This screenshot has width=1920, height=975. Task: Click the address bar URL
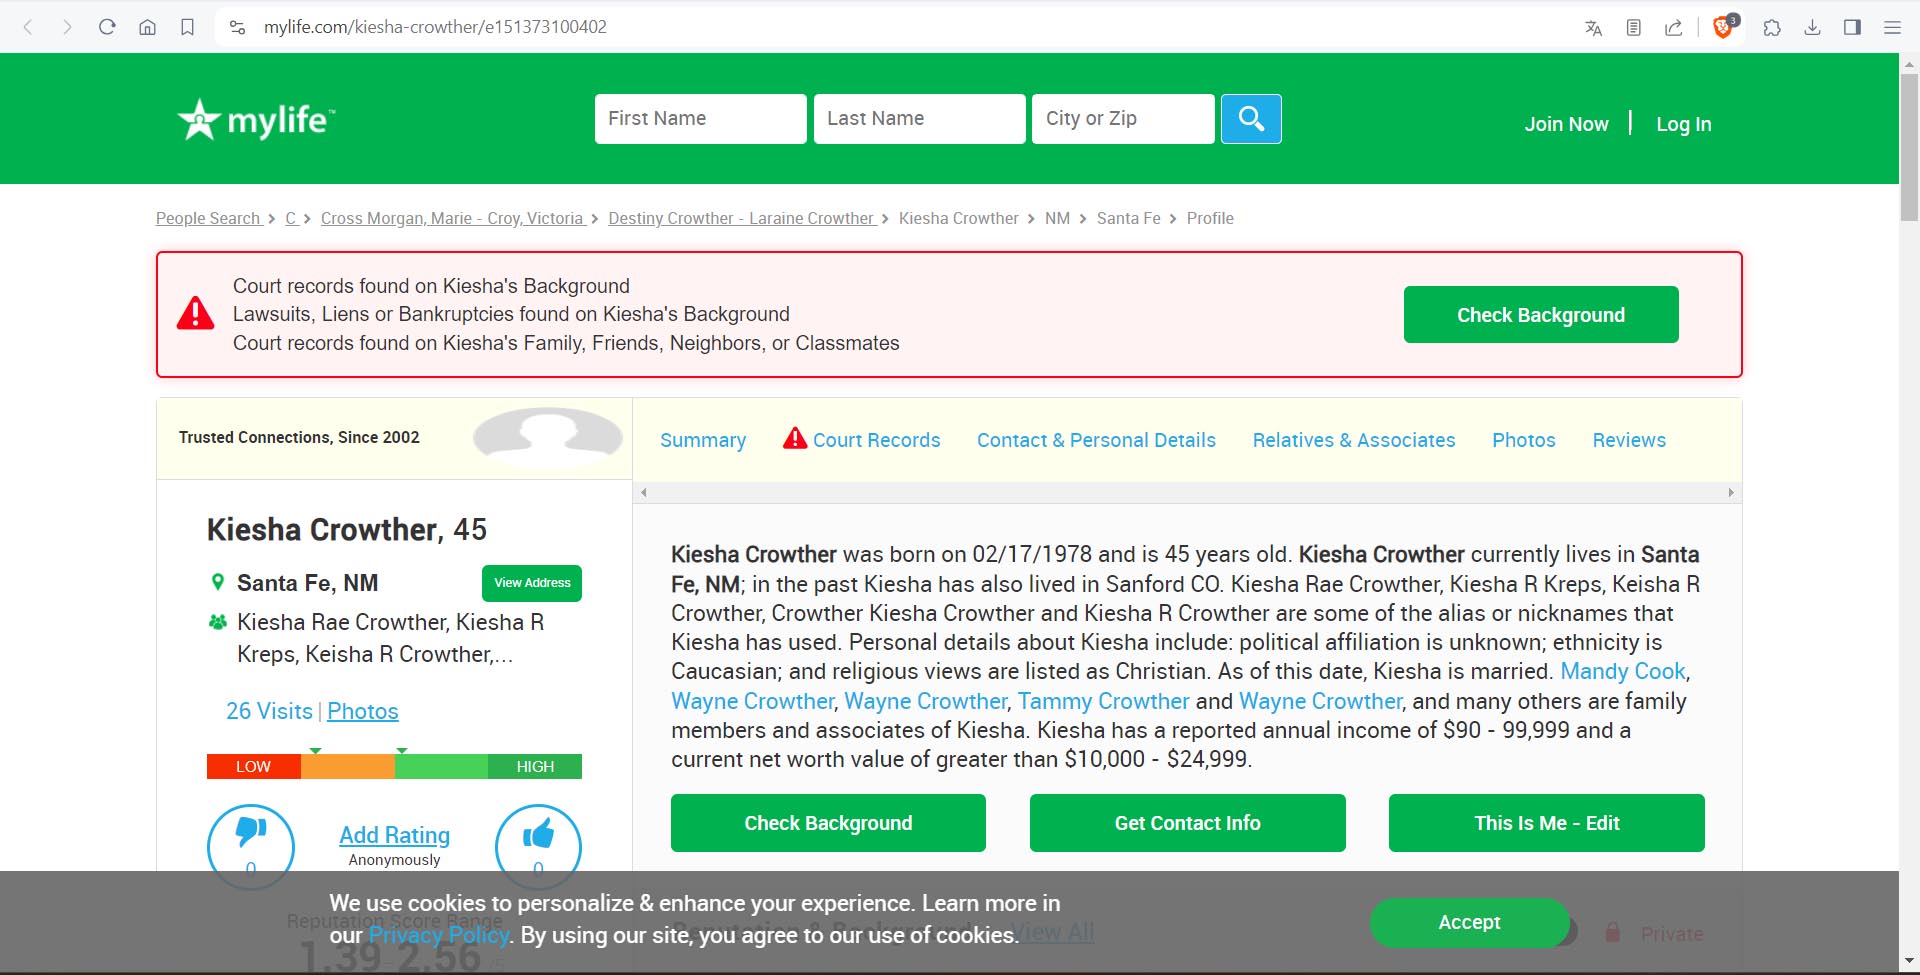click(435, 27)
